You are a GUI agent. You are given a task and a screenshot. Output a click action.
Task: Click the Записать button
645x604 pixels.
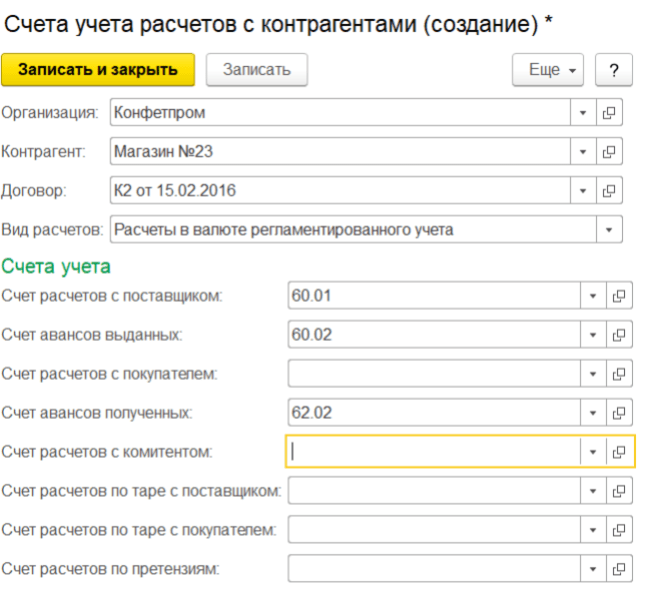[x=256, y=70]
